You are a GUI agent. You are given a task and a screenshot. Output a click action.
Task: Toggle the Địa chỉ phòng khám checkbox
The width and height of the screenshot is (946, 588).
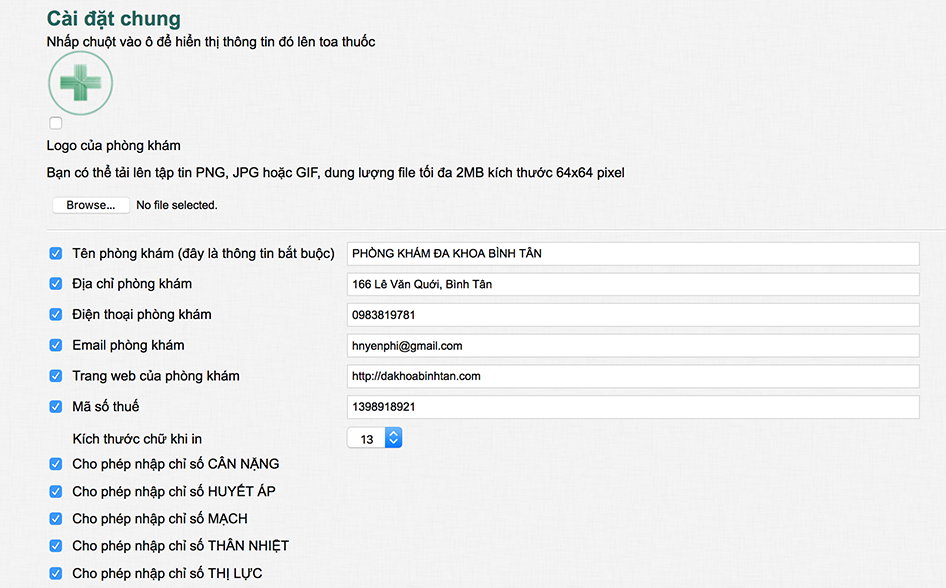[56, 284]
